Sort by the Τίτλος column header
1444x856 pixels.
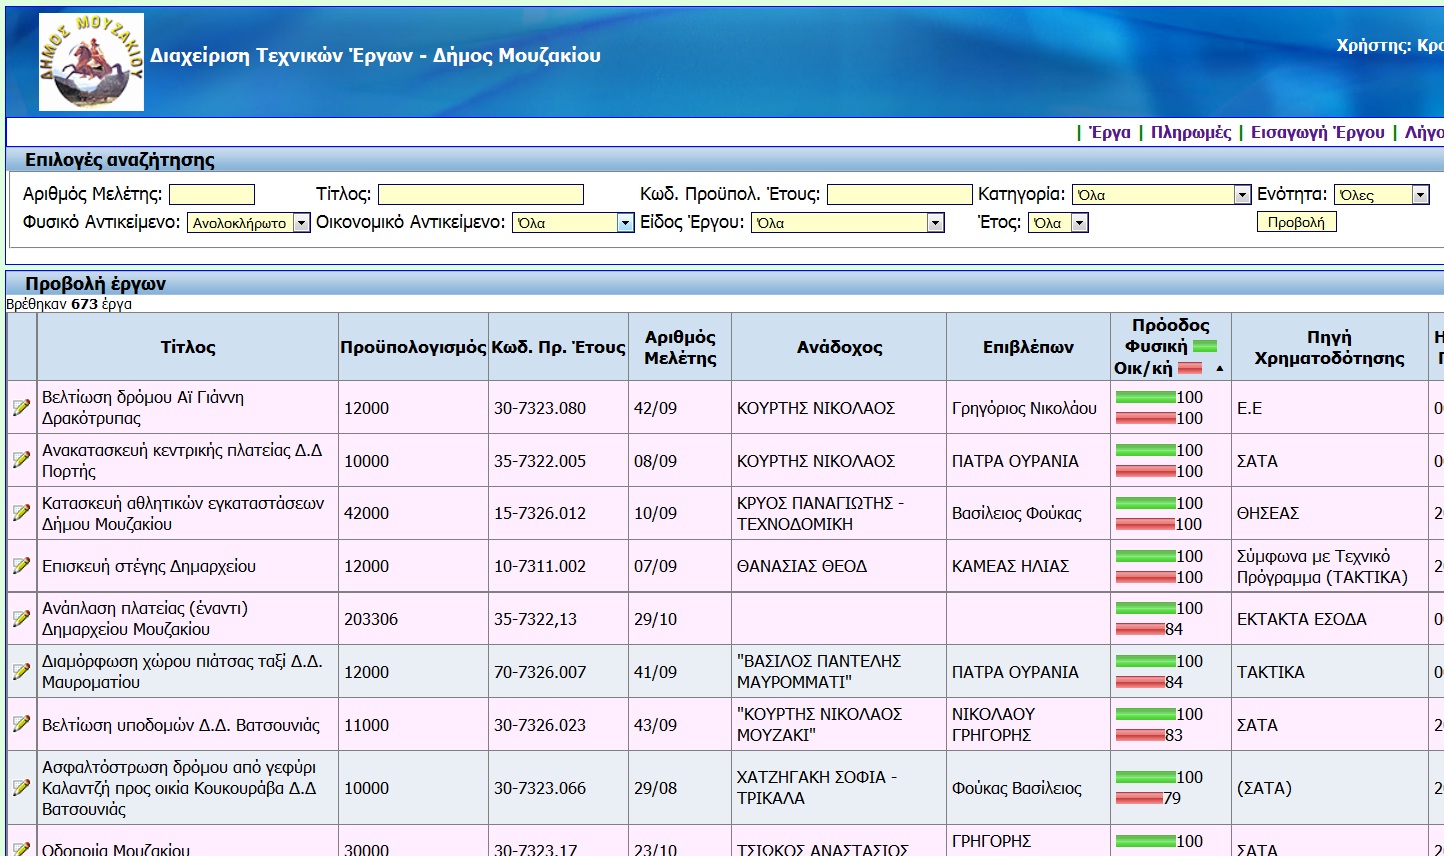[188, 347]
